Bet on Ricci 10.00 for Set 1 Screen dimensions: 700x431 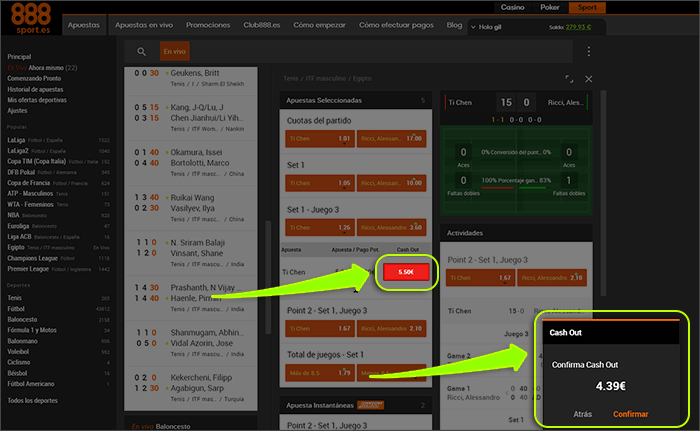tap(392, 183)
